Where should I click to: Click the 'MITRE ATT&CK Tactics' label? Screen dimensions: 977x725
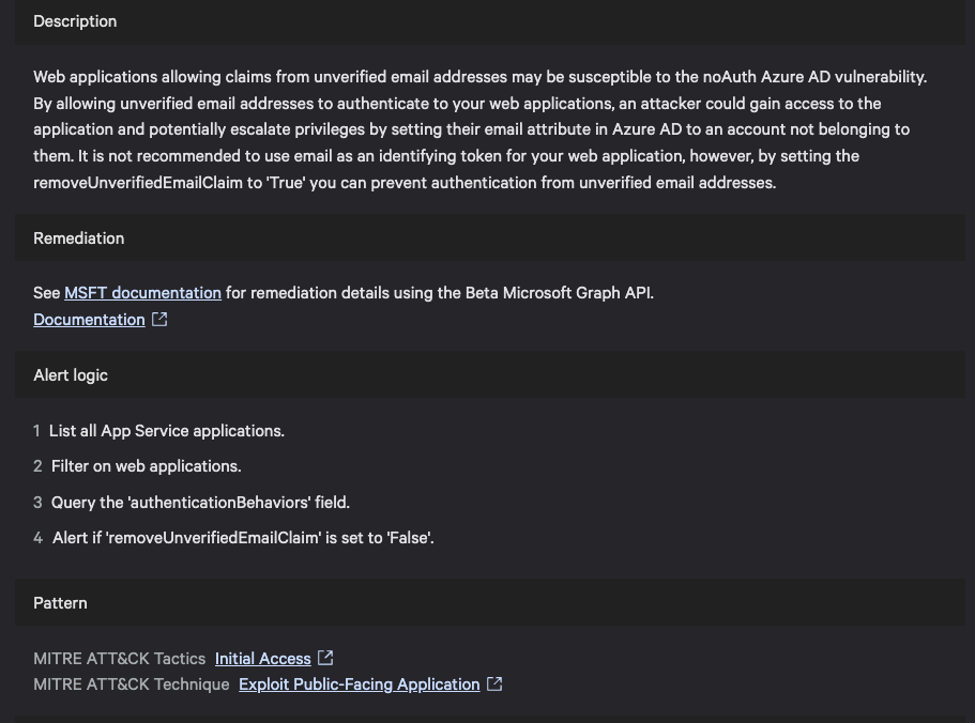coord(119,658)
